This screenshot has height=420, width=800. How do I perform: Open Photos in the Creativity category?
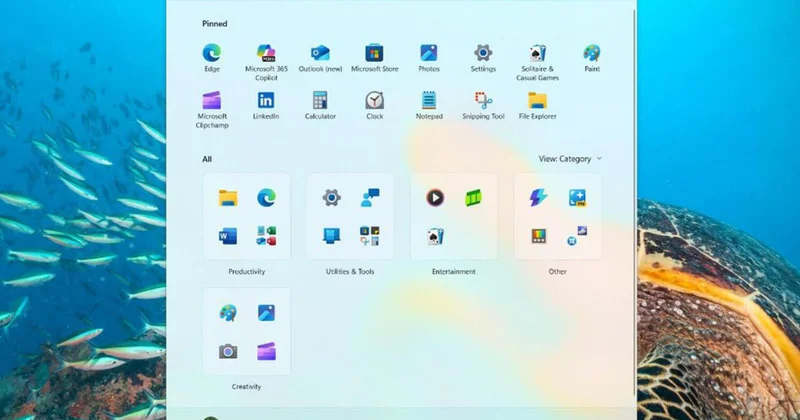[x=266, y=313]
